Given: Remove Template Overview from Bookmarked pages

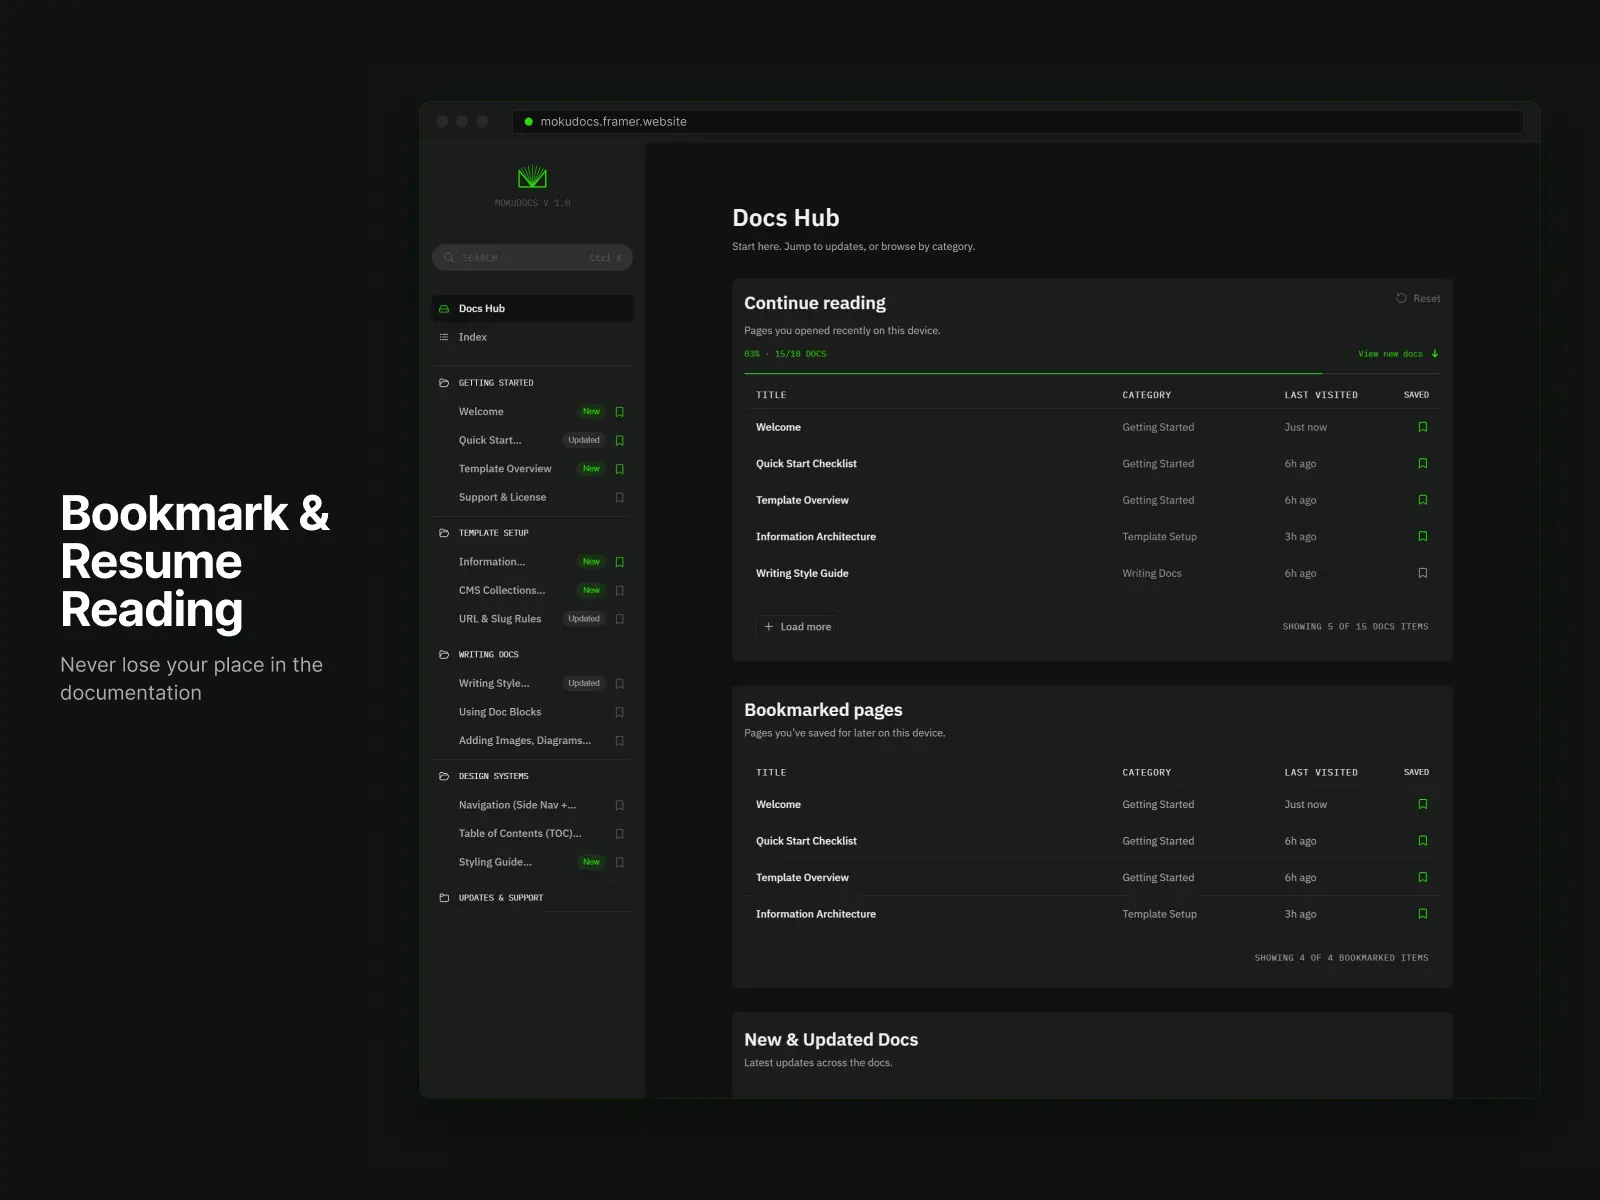Looking at the screenshot, I should [x=1423, y=877].
